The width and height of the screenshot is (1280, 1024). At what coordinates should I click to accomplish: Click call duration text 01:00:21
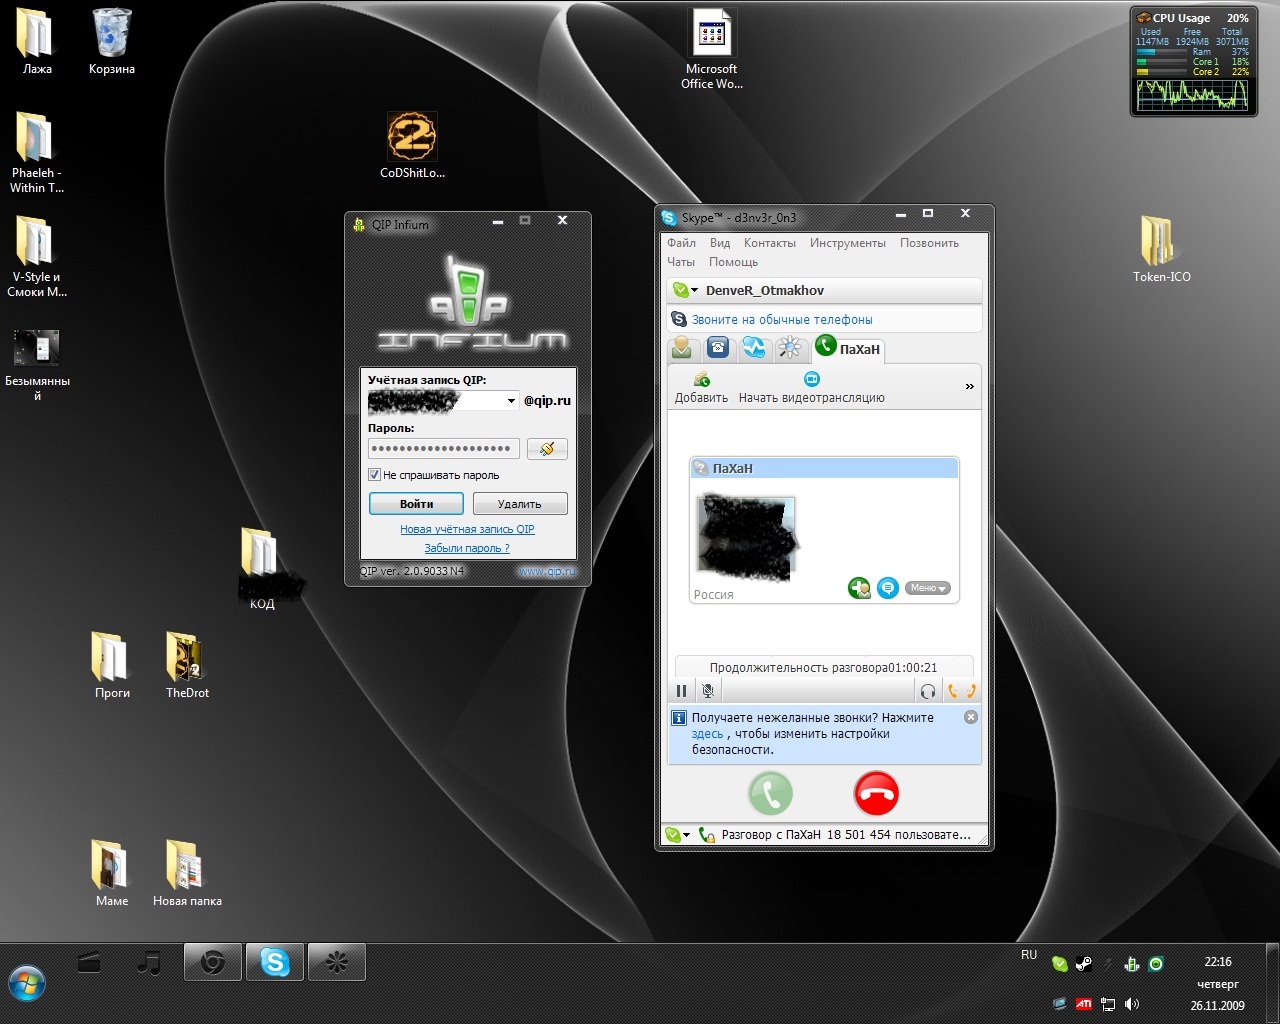click(x=912, y=668)
